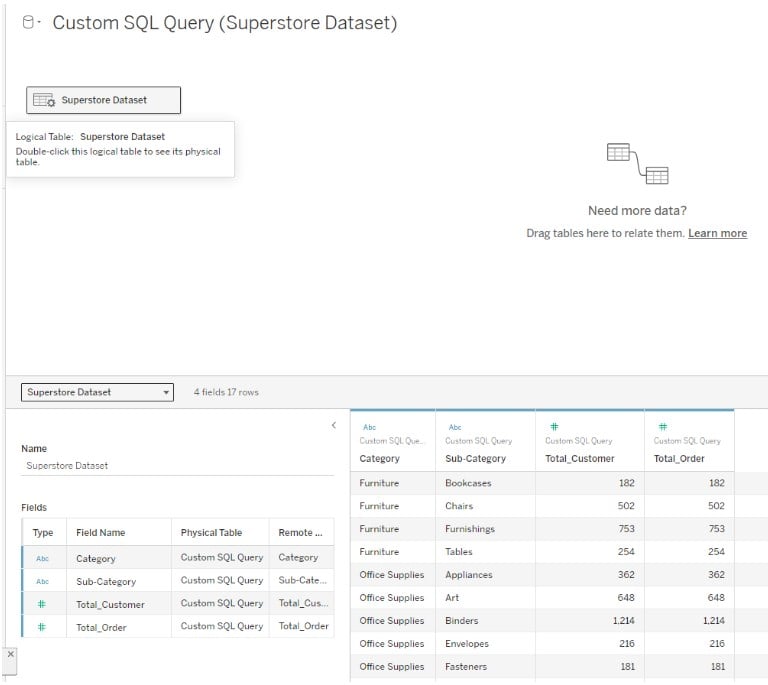The width and height of the screenshot is (768, 685).
Task: Click the Type column header
Action: 43,532
